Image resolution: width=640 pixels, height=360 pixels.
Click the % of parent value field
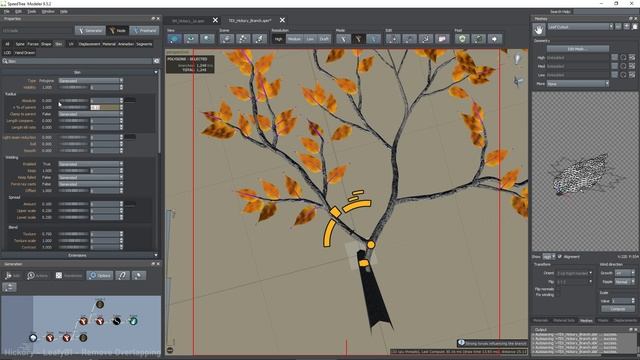point(105,107)
